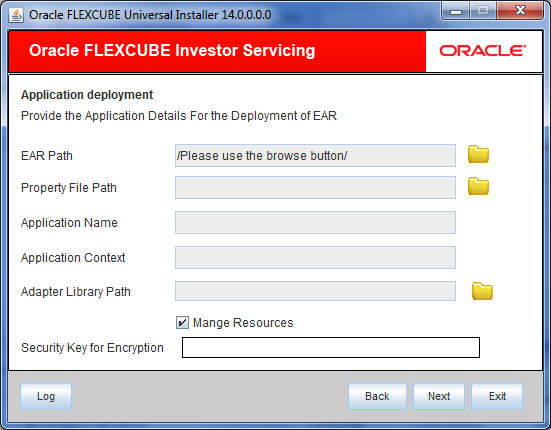Focus Security Key for Encryption field
Viewport: 551px width, 430px height.
tap(331, 347)
